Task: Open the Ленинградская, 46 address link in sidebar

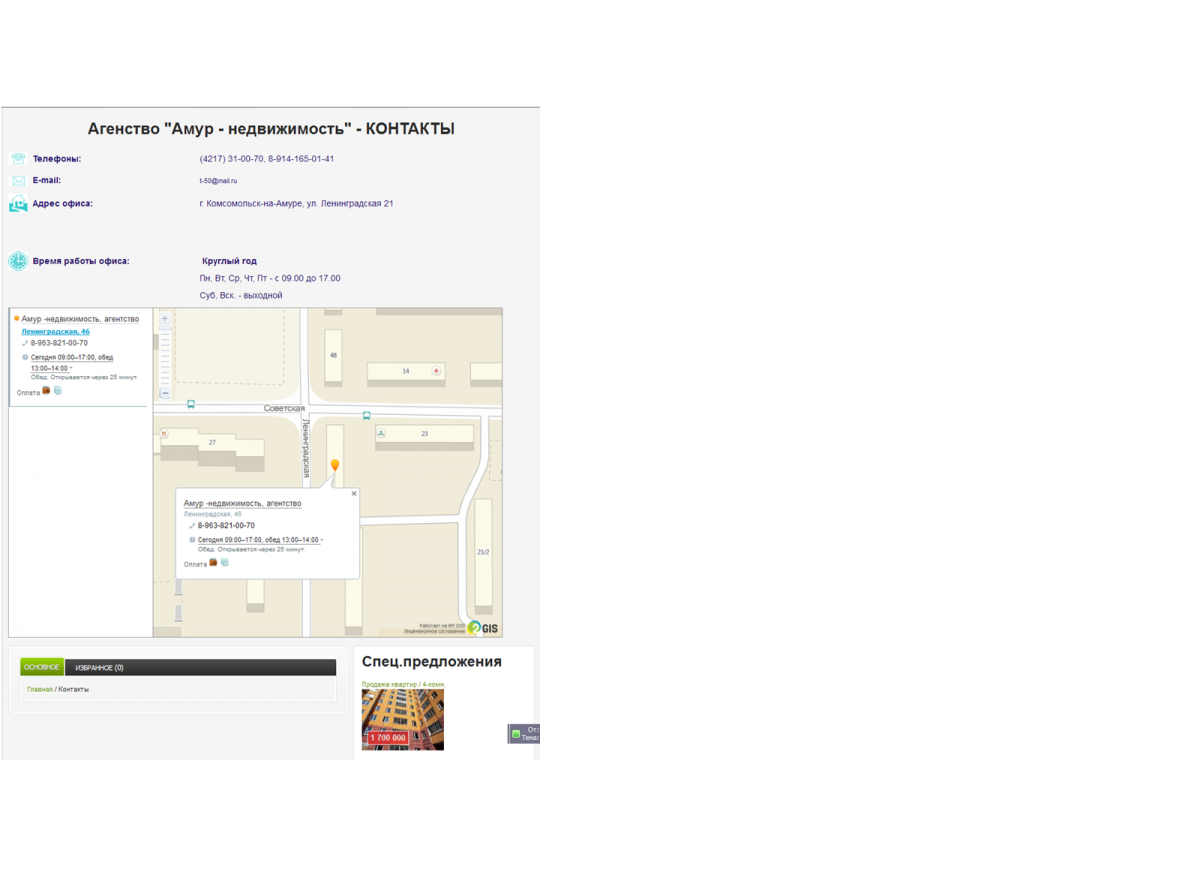Action: coord(55,331)
